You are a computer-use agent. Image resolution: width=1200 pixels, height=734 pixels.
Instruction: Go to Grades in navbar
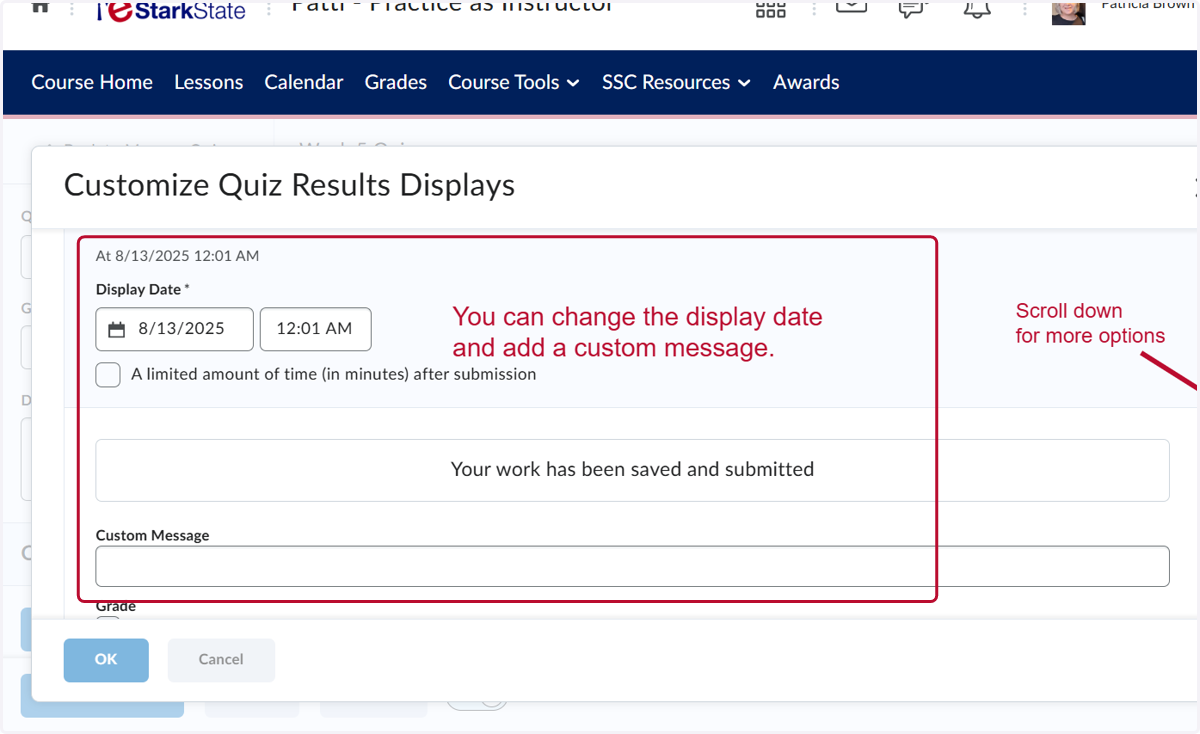click(x=396, y=82)
